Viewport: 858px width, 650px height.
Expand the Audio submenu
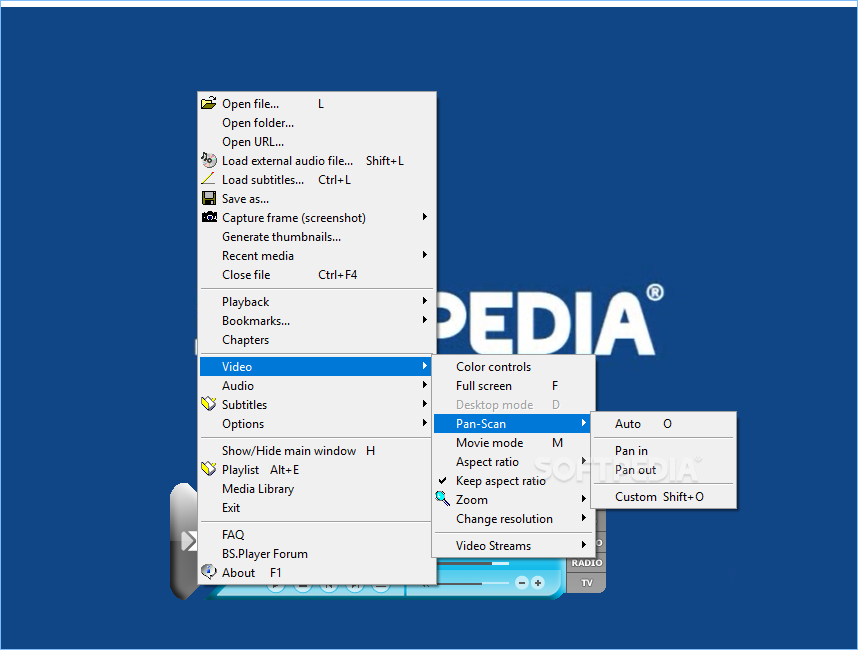[425, 385]
